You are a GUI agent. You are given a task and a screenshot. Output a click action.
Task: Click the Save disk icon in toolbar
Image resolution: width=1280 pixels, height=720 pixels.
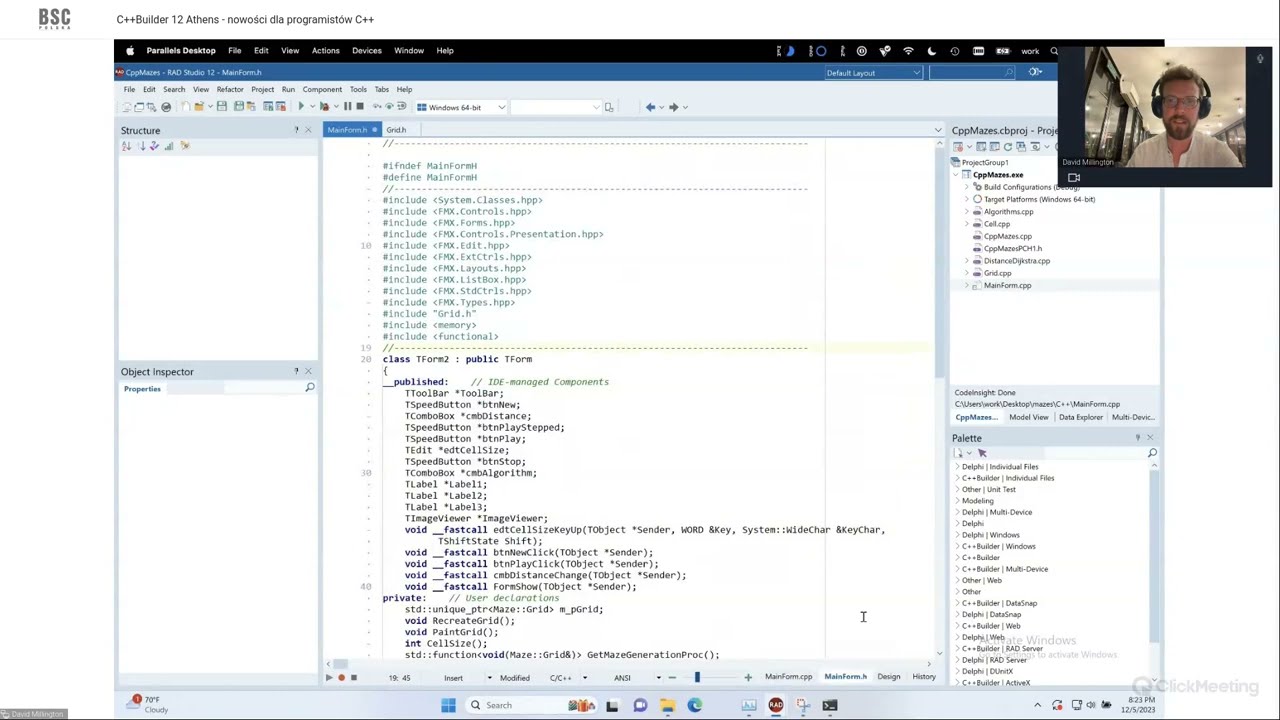[221, 107]
